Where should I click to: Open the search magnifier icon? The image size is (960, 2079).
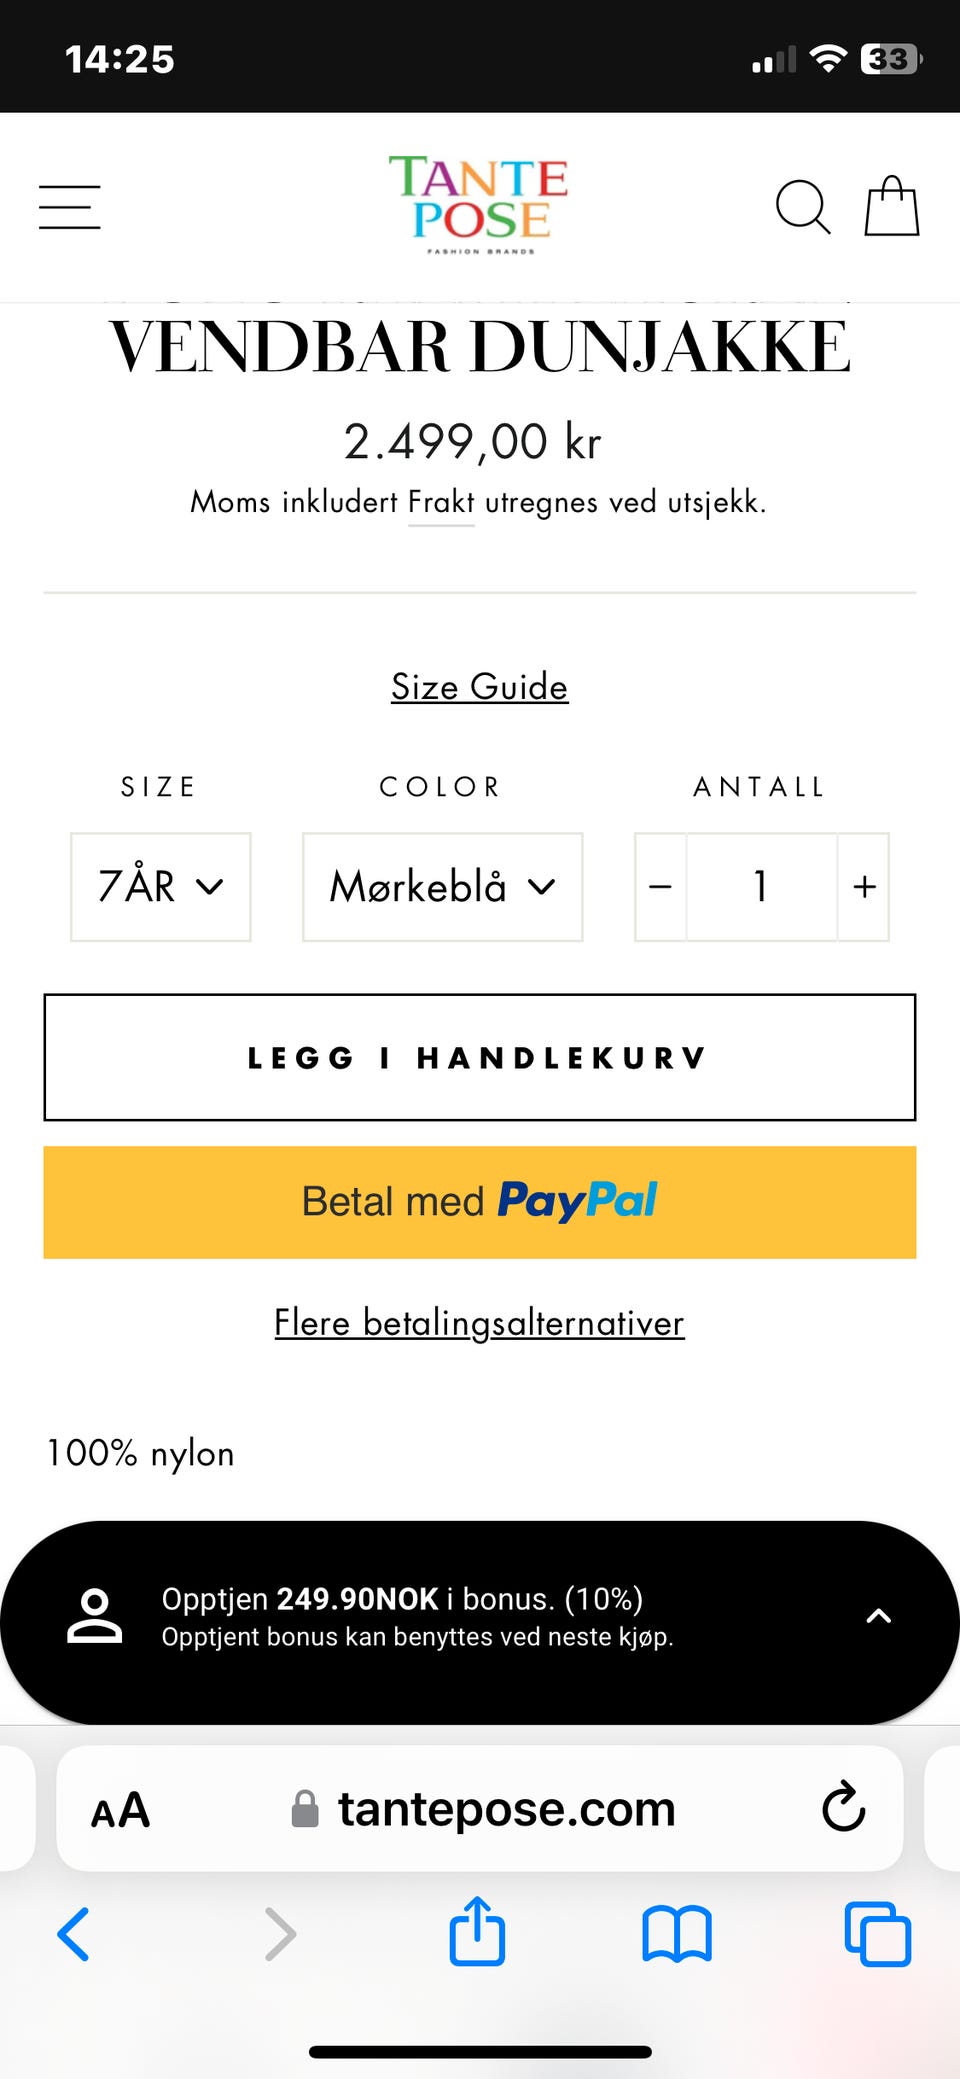(803, 207)
